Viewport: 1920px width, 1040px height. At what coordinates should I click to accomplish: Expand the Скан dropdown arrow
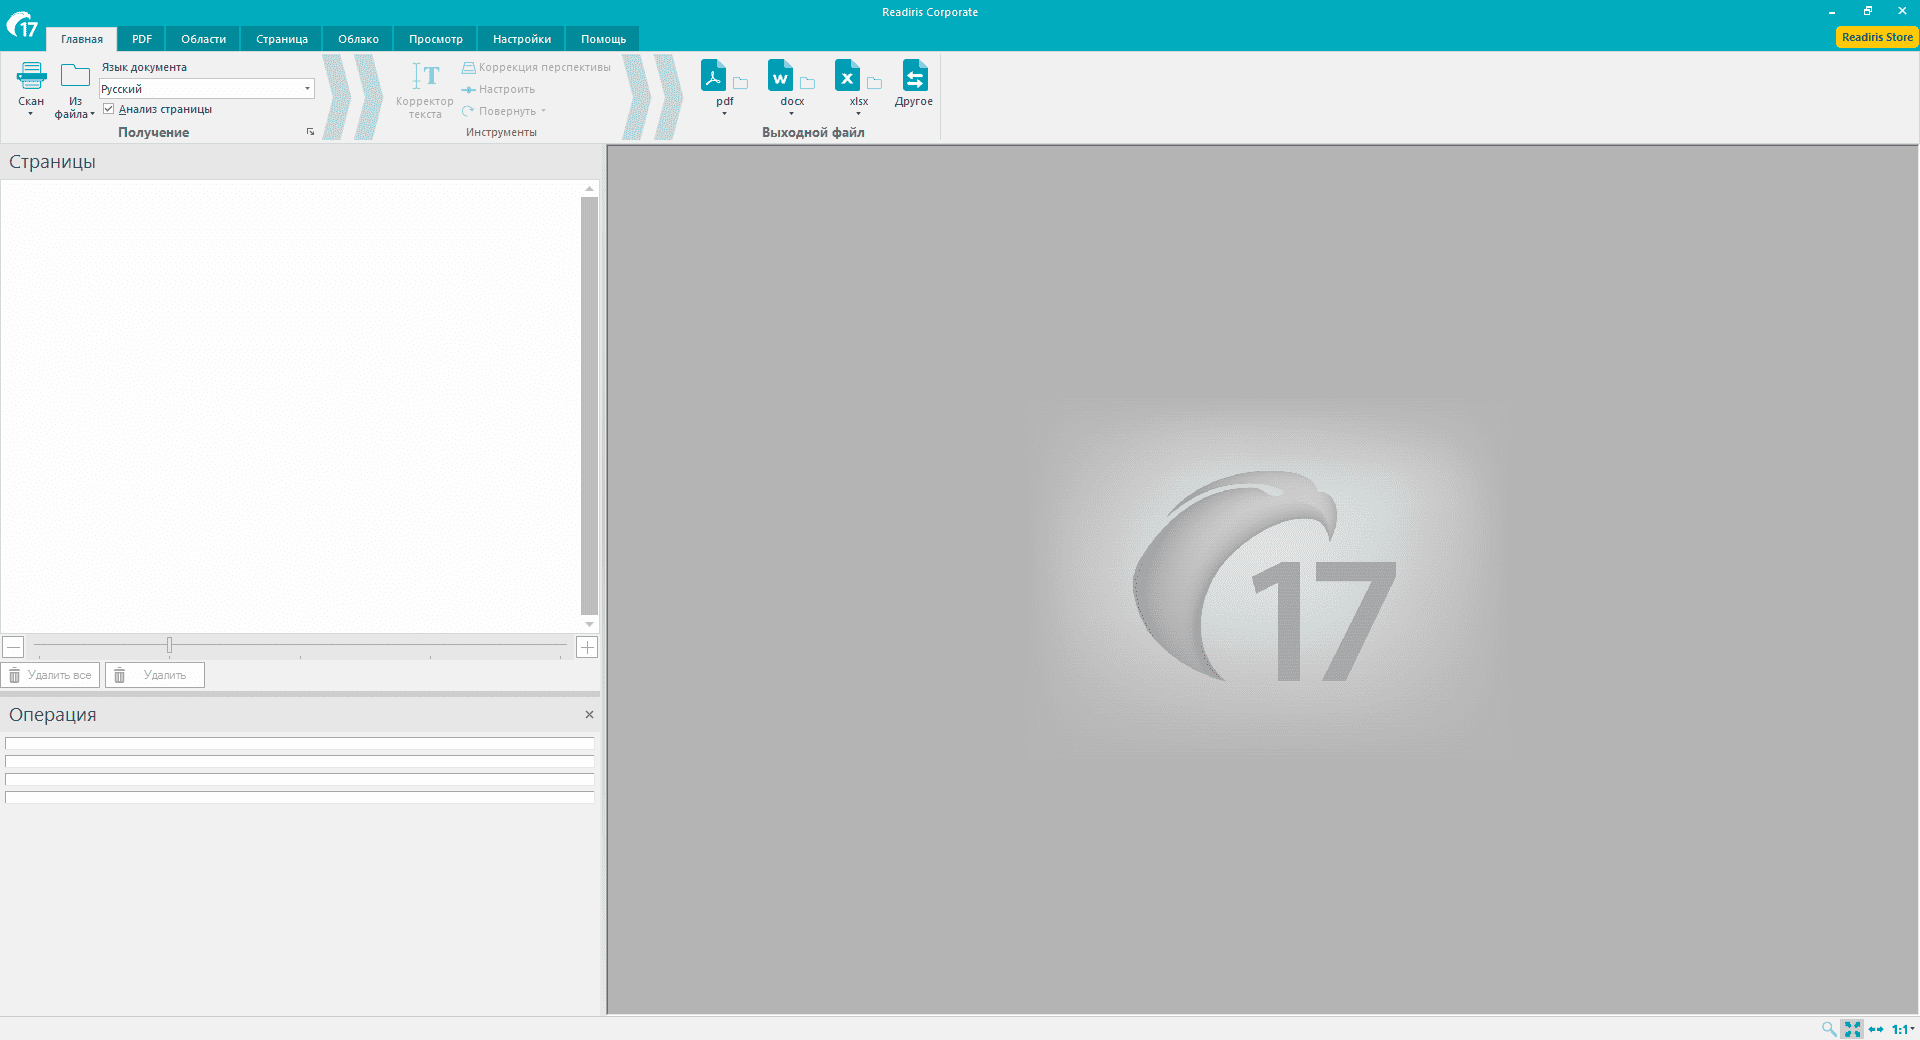click(x=31, y=114)
